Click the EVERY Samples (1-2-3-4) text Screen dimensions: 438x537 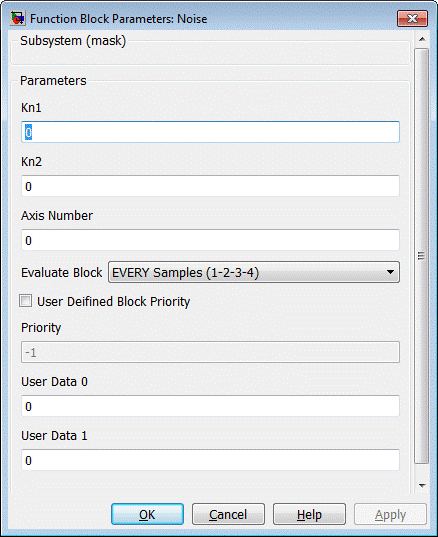pos(185,273)
